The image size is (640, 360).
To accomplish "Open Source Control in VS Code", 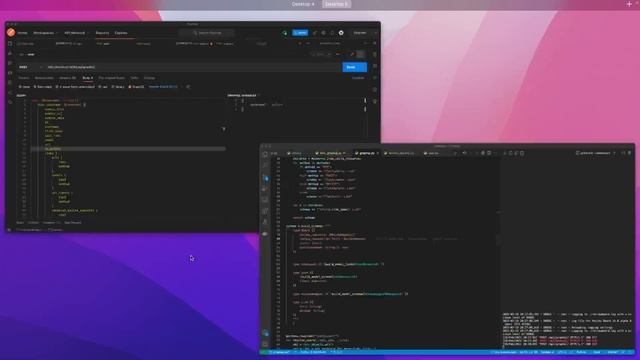I will [x=265, y=178].
